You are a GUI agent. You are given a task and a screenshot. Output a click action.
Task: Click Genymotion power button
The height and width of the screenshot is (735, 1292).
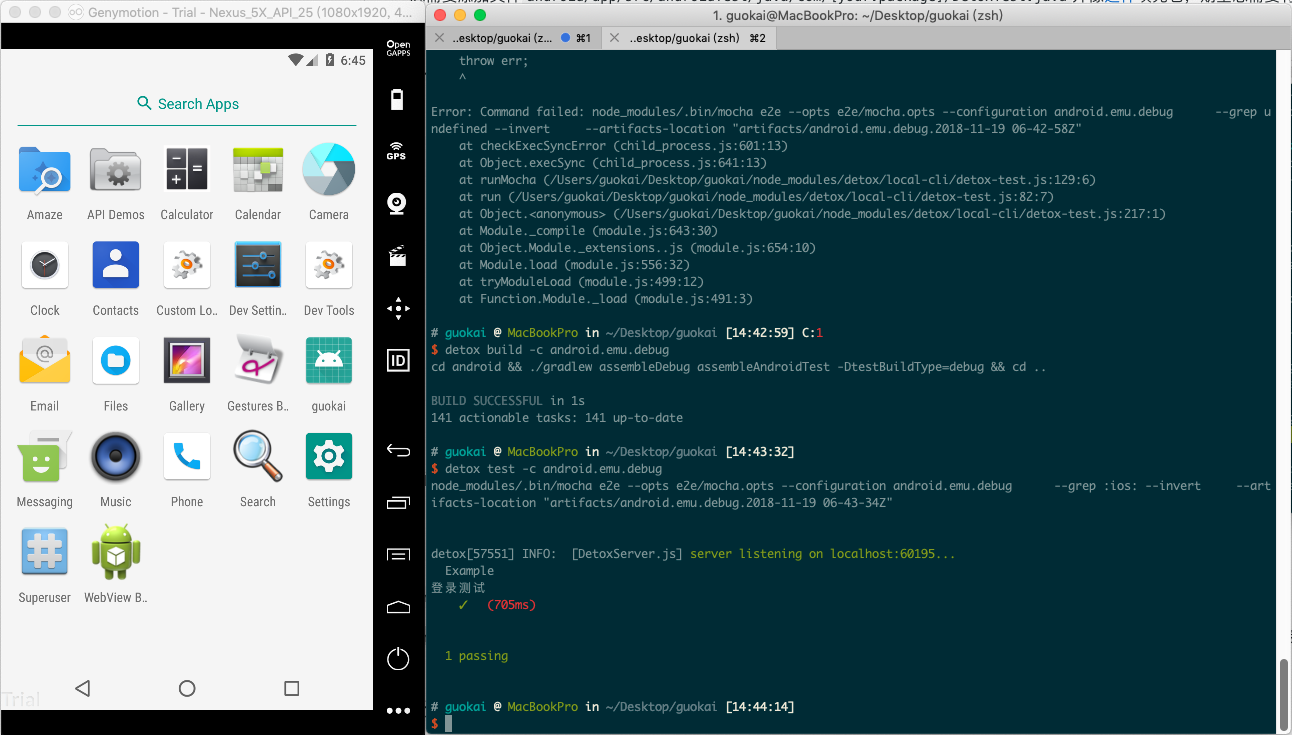[398, 659]
